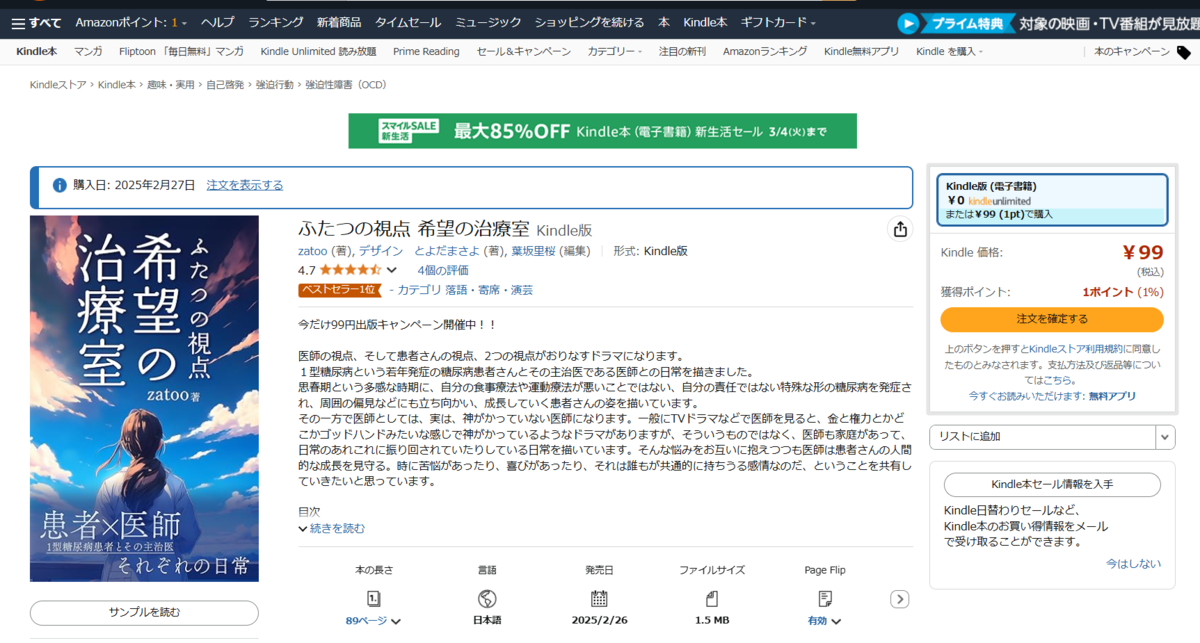
Task: Click the tag icon next to 本のキャンペーン
Action: coord(1183,52)
